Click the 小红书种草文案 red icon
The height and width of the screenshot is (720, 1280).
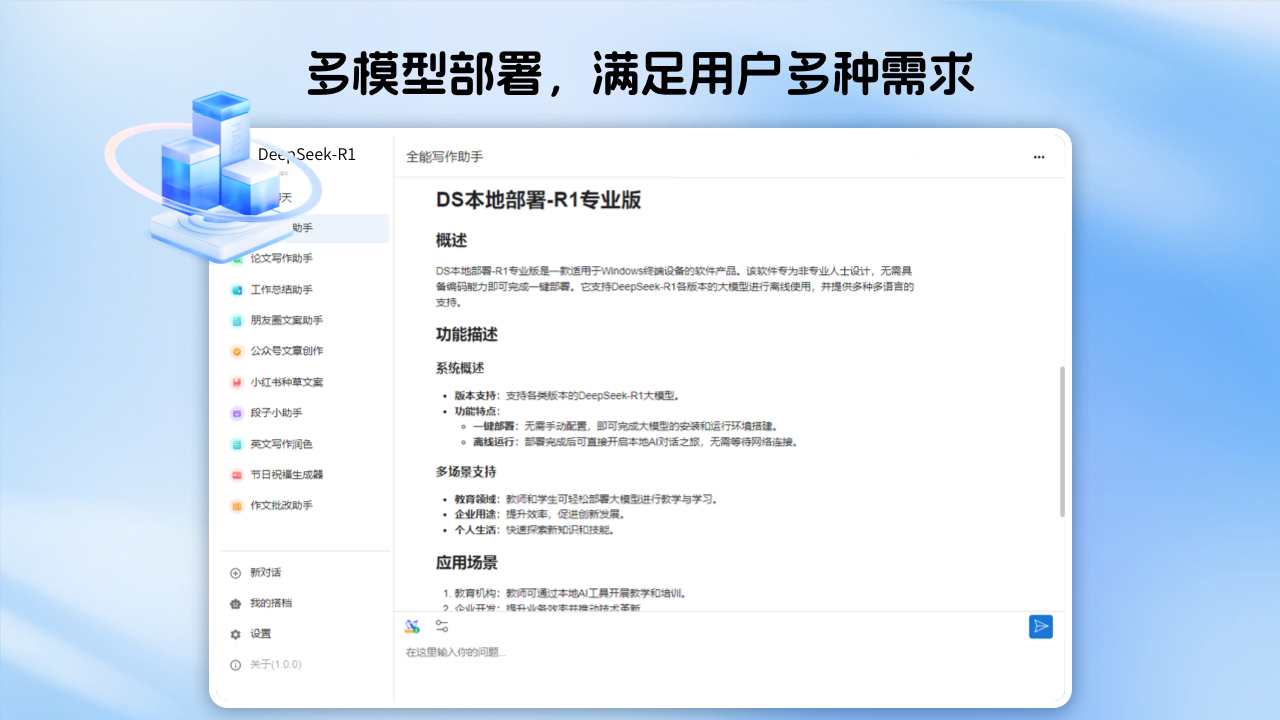237,383
